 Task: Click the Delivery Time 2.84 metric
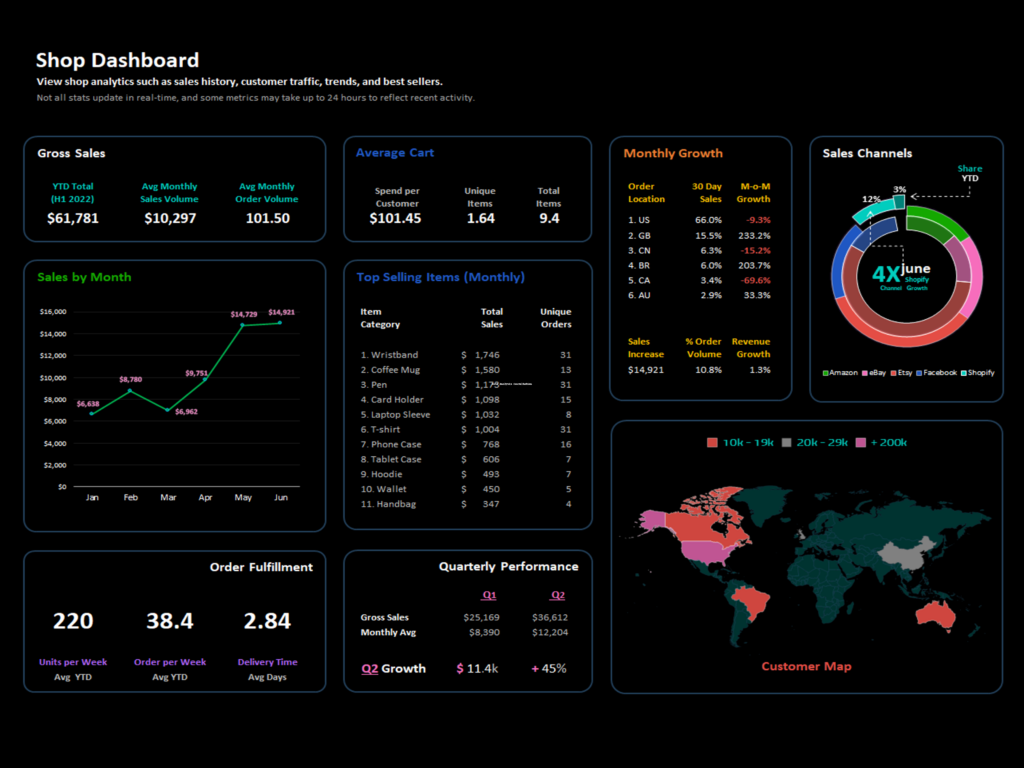click(267, 621)
